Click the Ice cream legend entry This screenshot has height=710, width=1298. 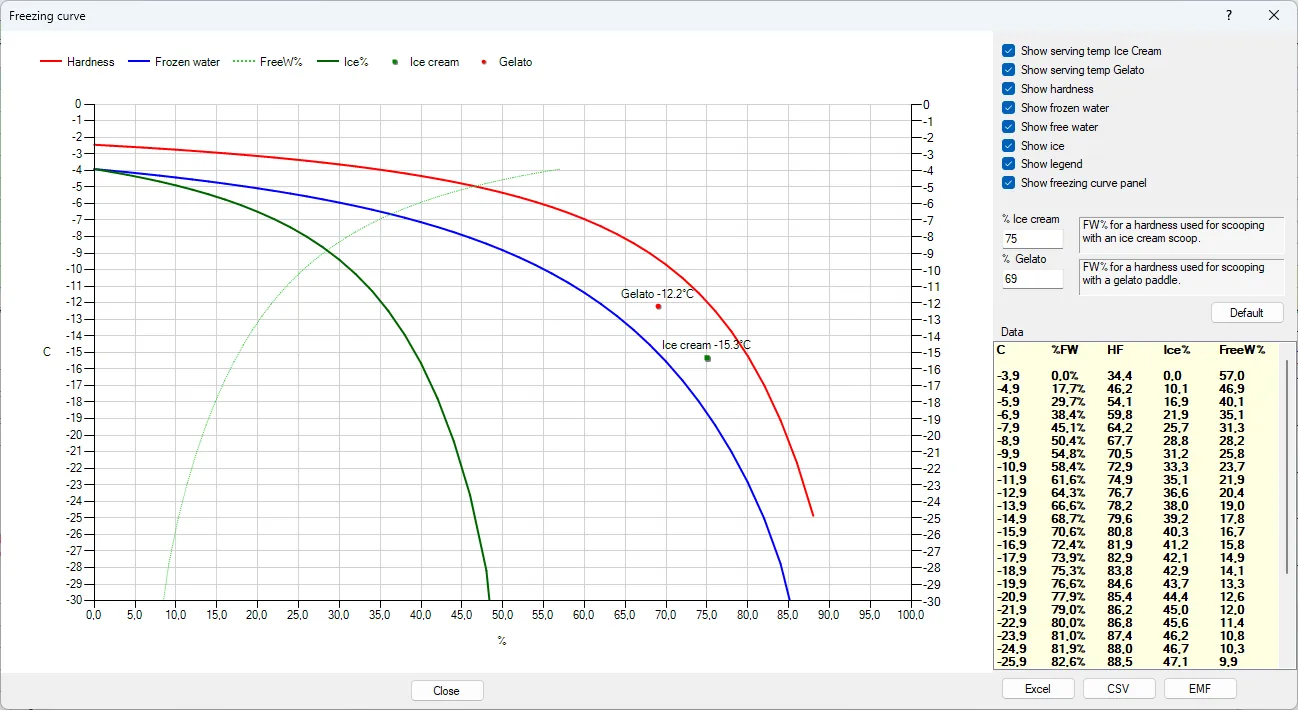click(426, 62)
